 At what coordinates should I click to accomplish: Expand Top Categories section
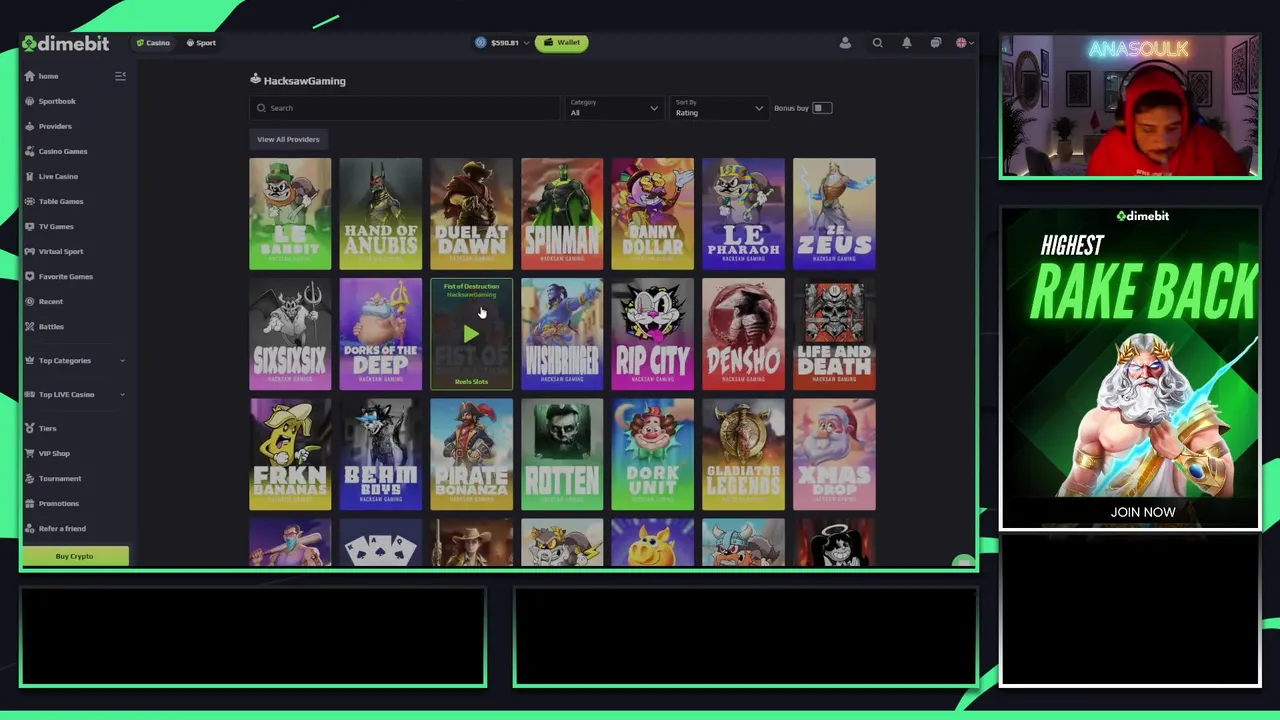click(x=75, y=360)
